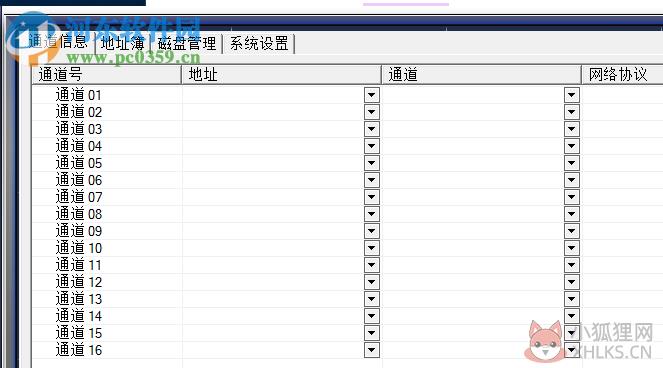
Task: Expand the 地址 dropdown for 通道 13
Action: (x=372, y=299)
